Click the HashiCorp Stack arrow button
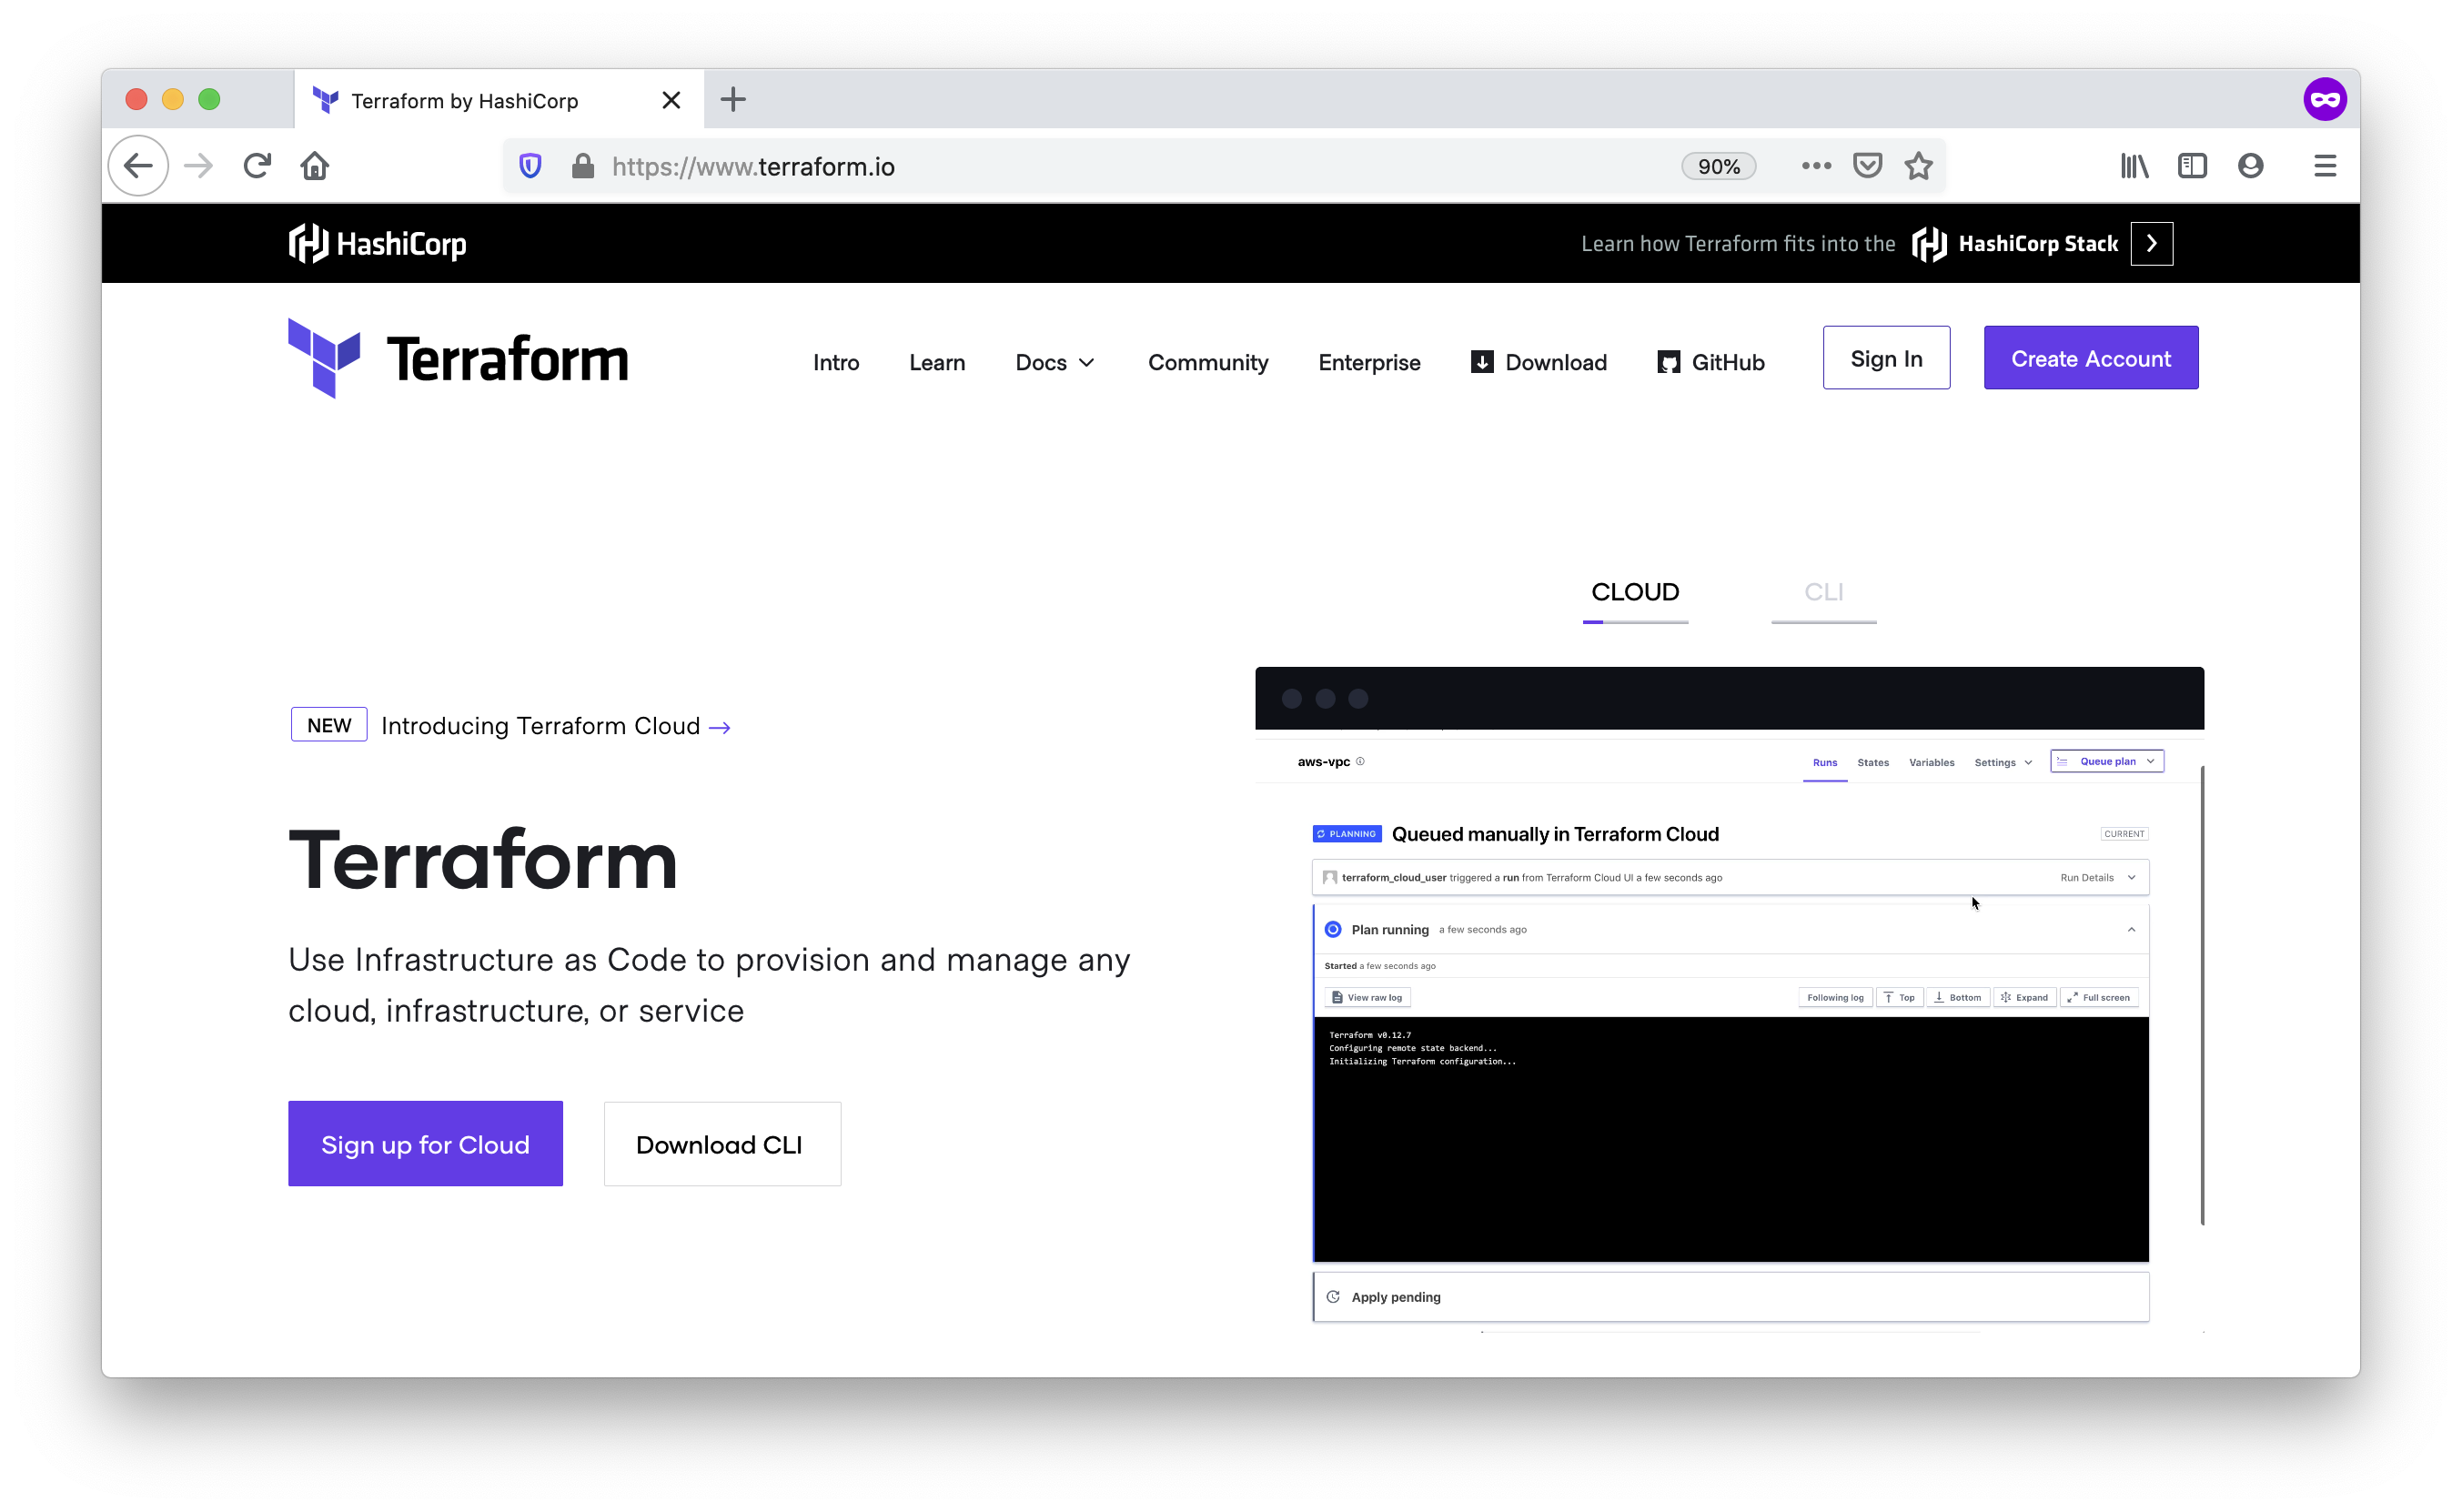The image size is (2462, 1512). pos(2151,244)
